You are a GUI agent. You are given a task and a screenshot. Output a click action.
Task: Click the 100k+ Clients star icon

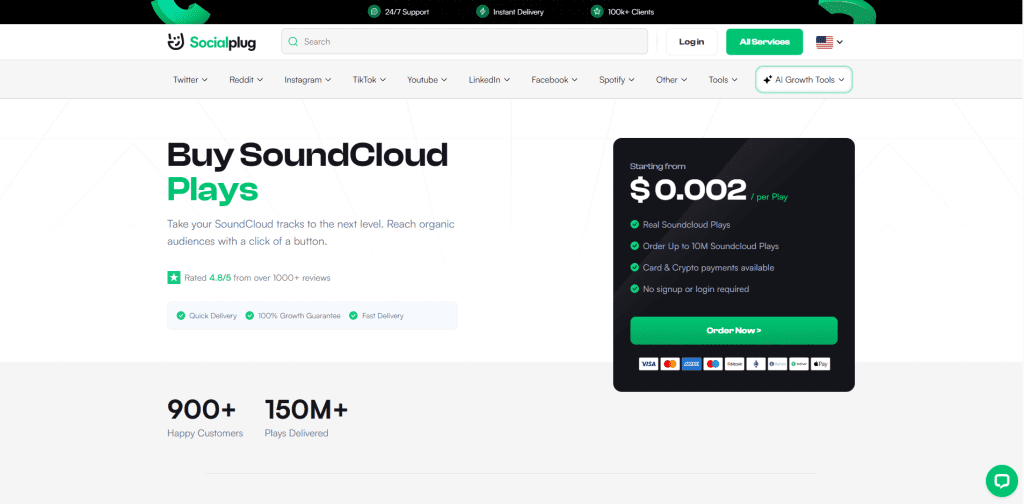(x=596, y=11)
